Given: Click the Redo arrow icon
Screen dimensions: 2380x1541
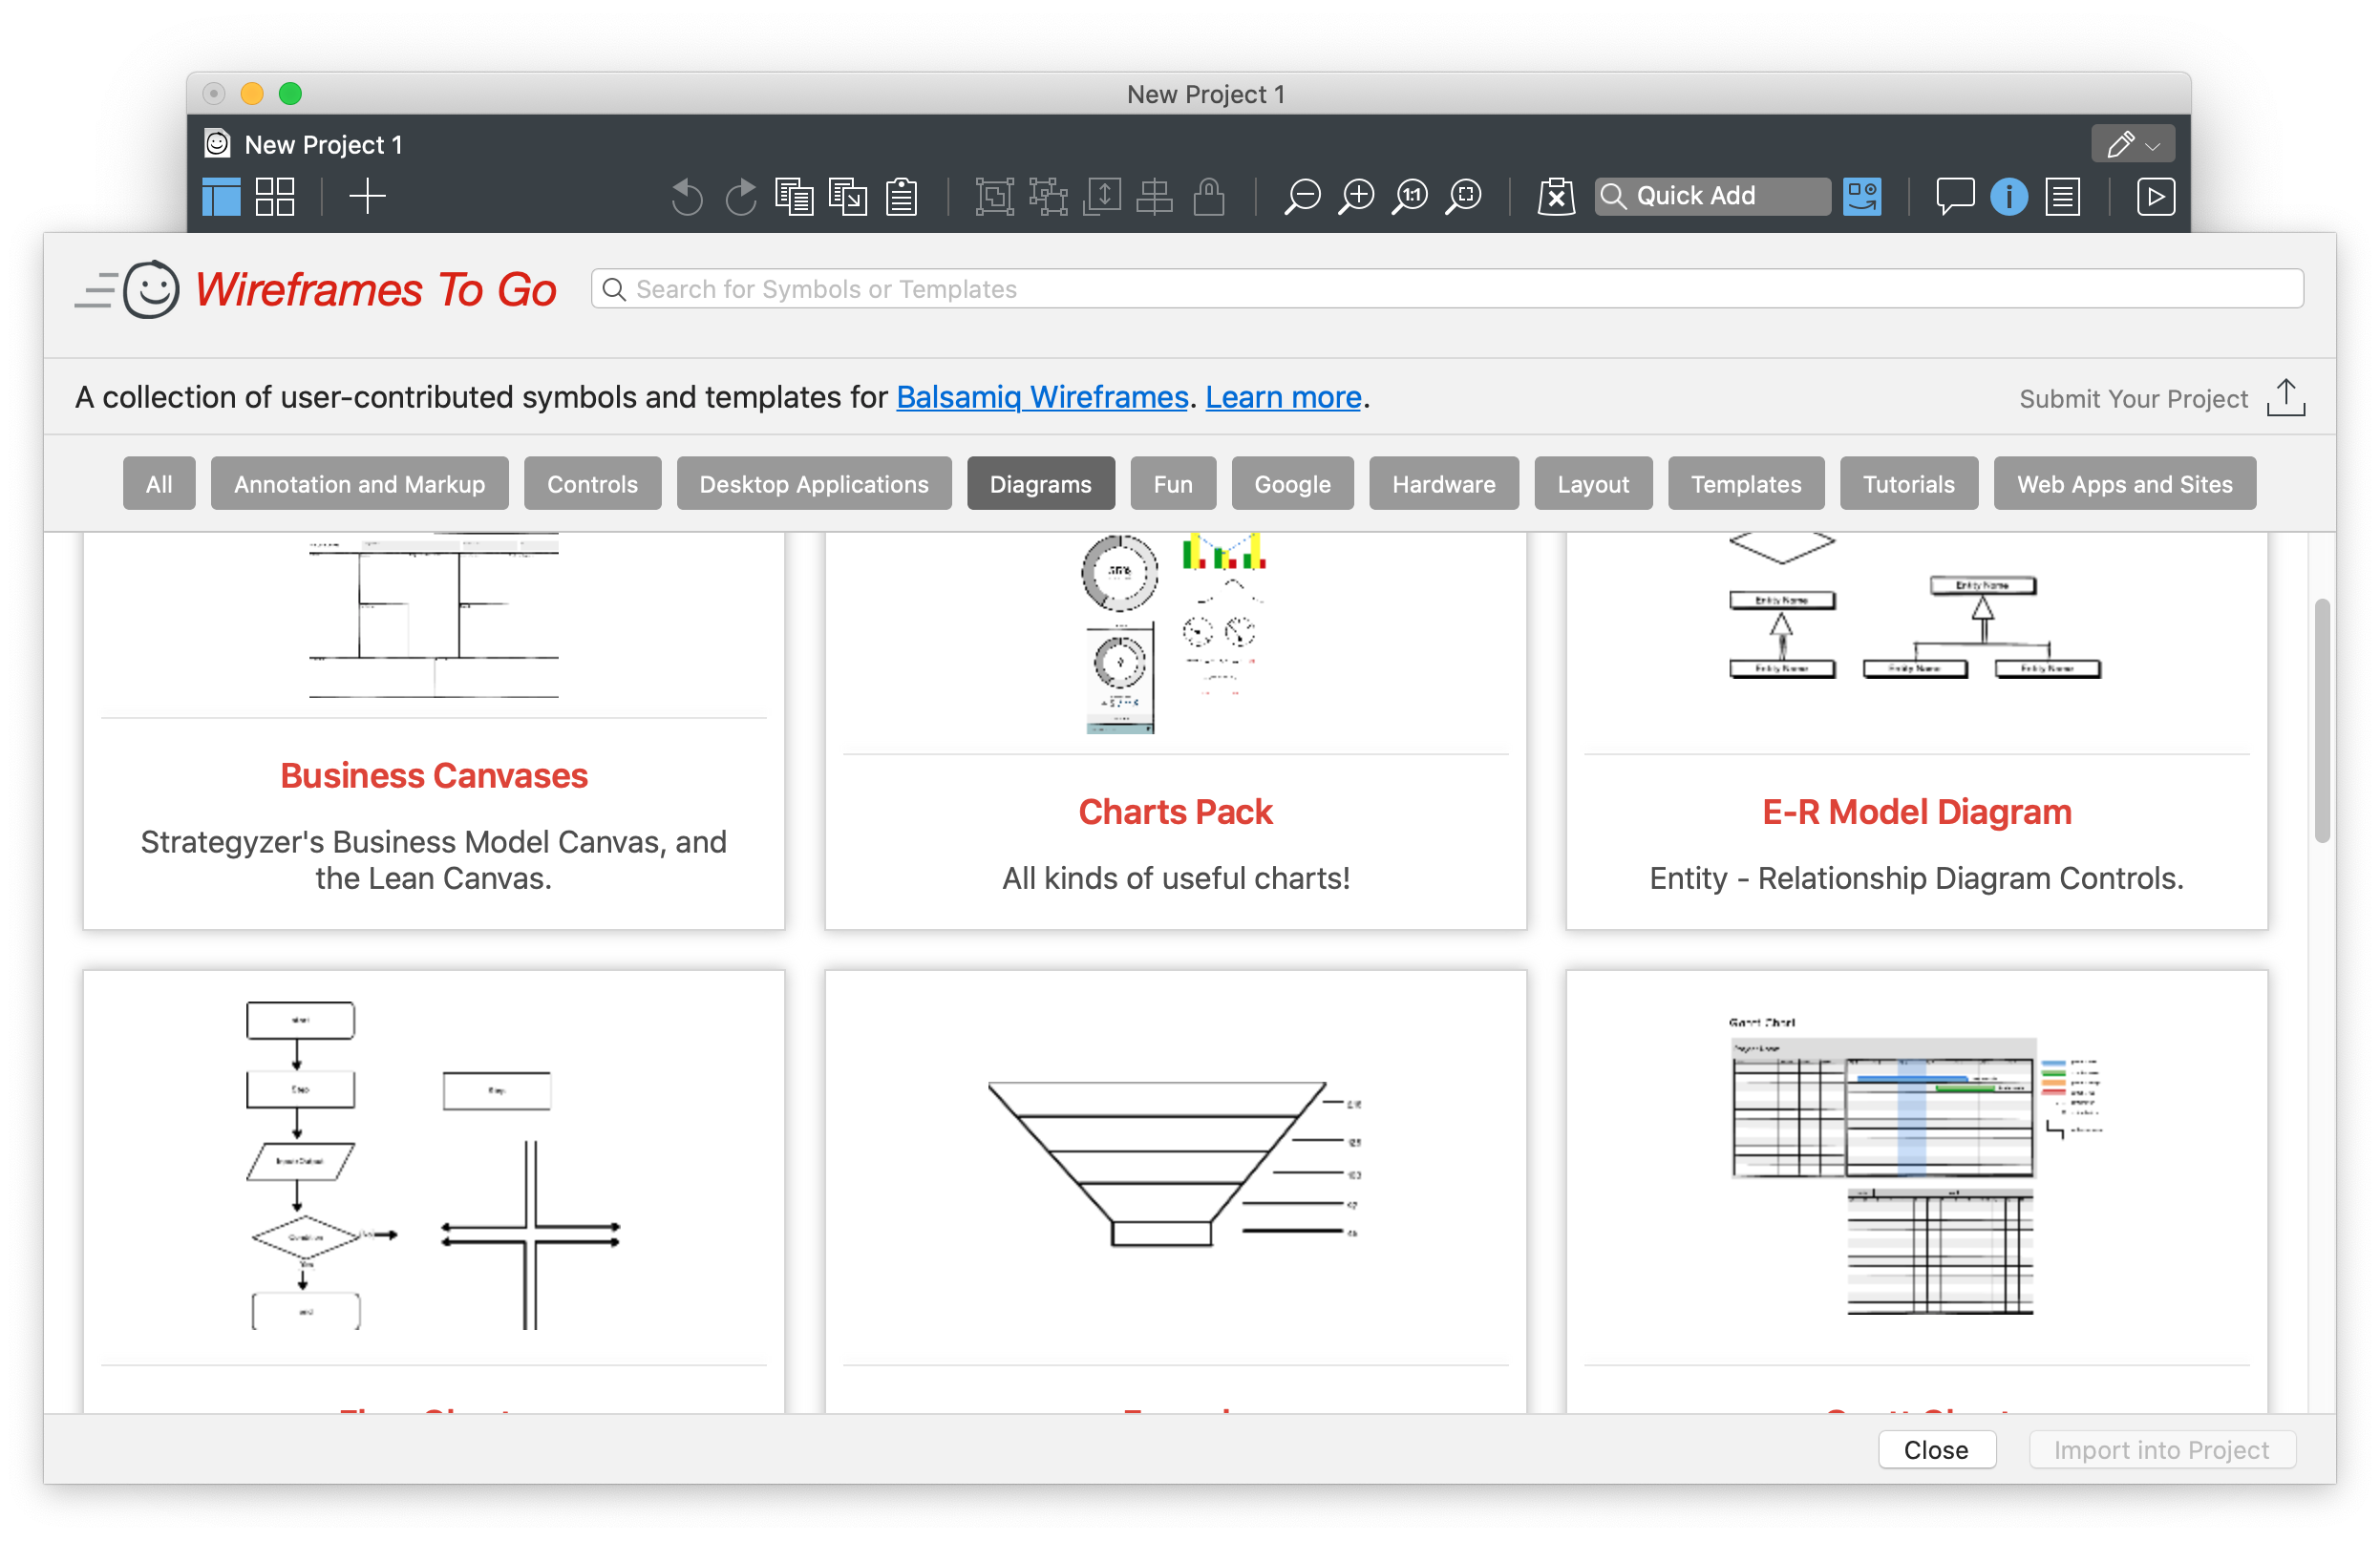Looking at the screenshot, I should pos(740,196).
